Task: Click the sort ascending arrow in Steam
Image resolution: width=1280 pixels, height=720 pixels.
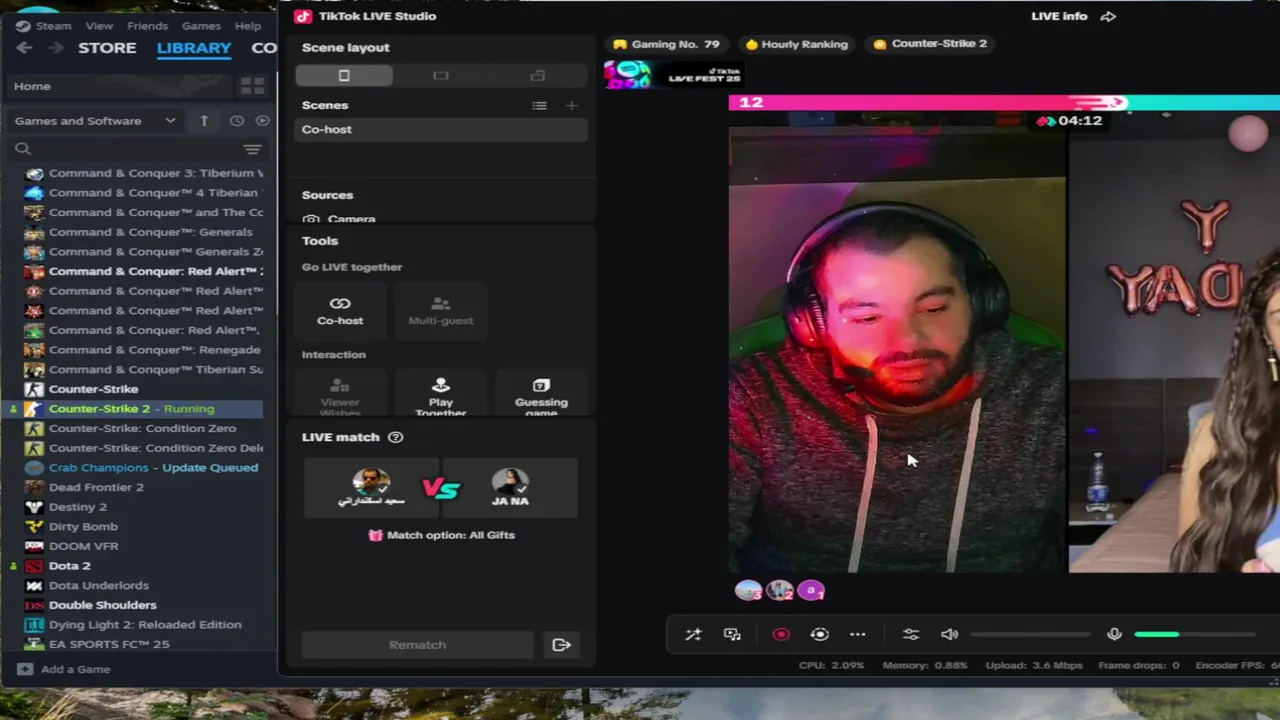Action: (x=204, y=121)
